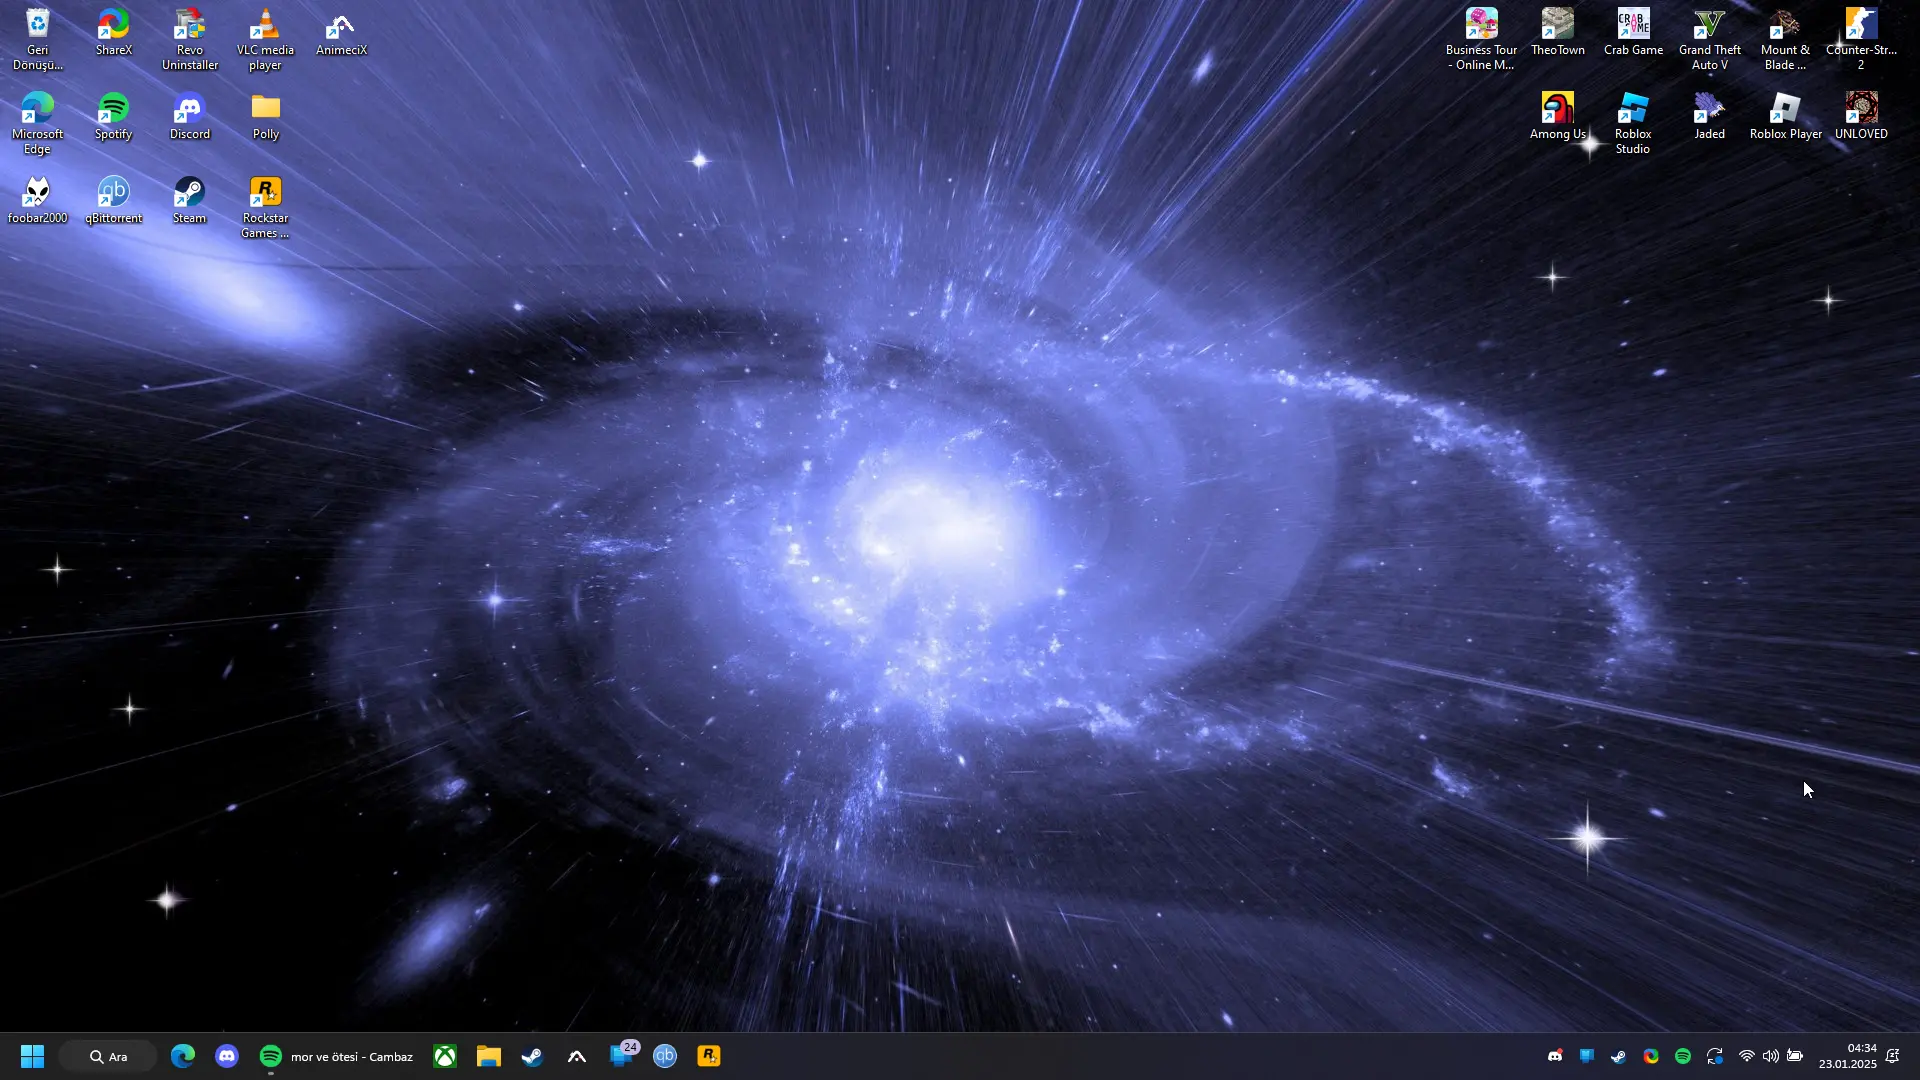Click the ShareX system tray icon
Screen dimensions: 1920x1080
[x=1651, y=1056]
